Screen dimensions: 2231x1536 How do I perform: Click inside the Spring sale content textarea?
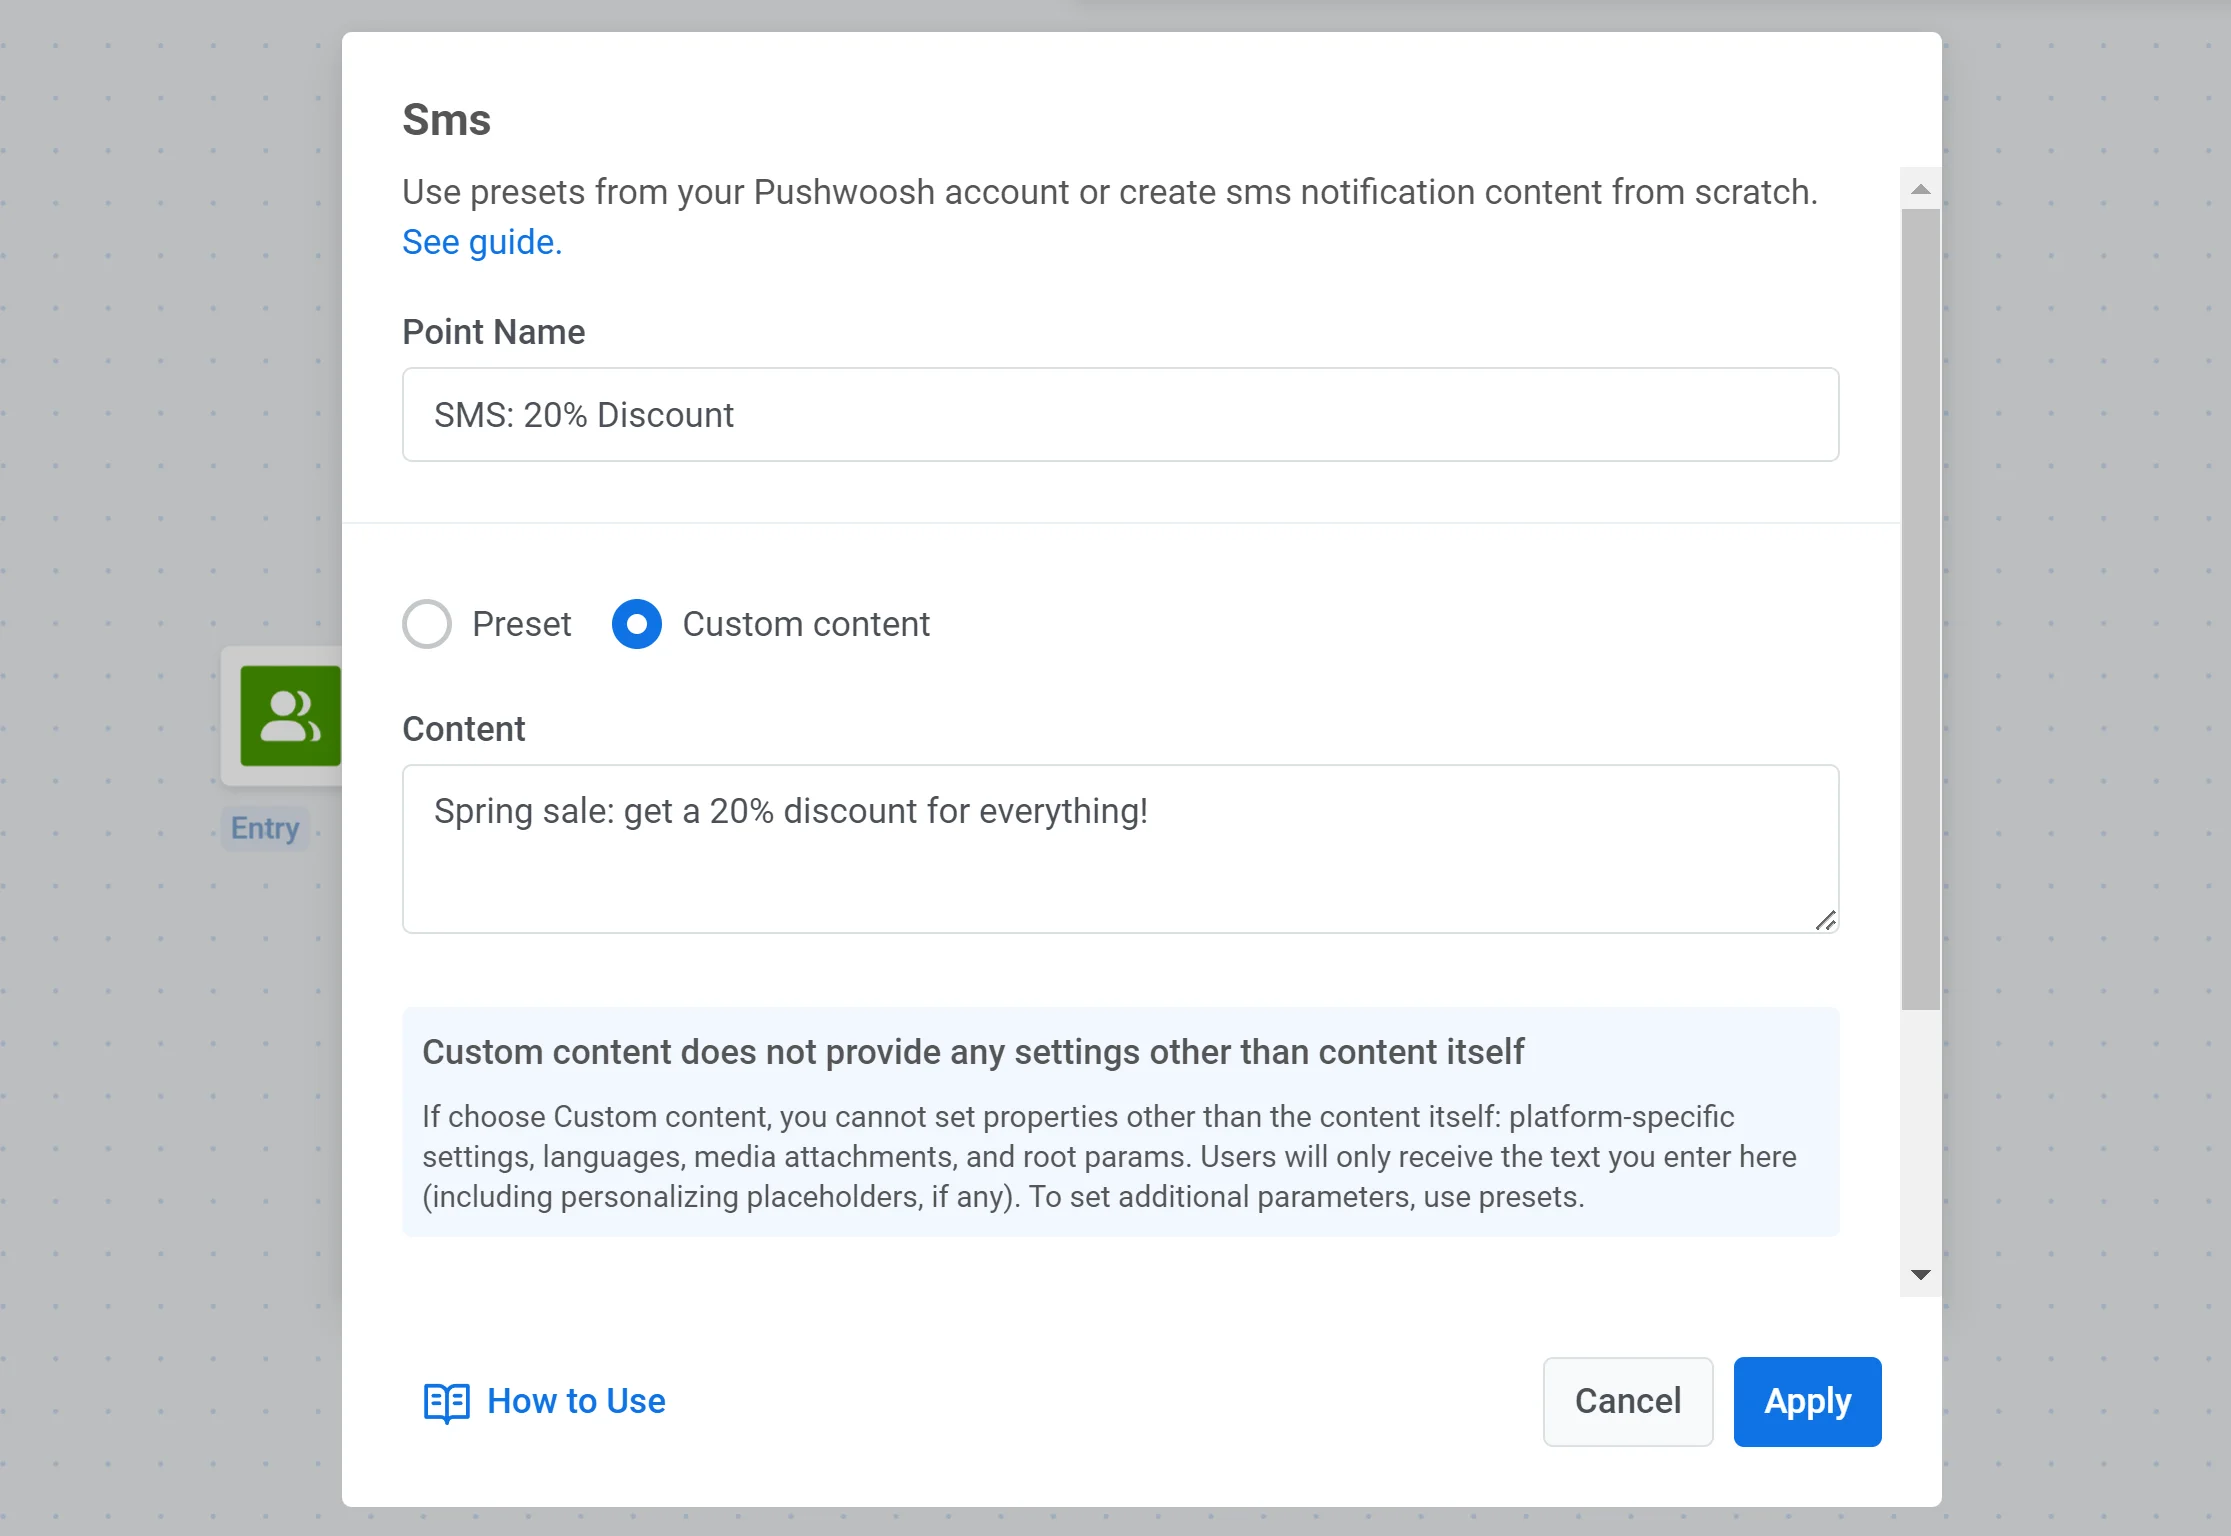(x=1120, y=850)
